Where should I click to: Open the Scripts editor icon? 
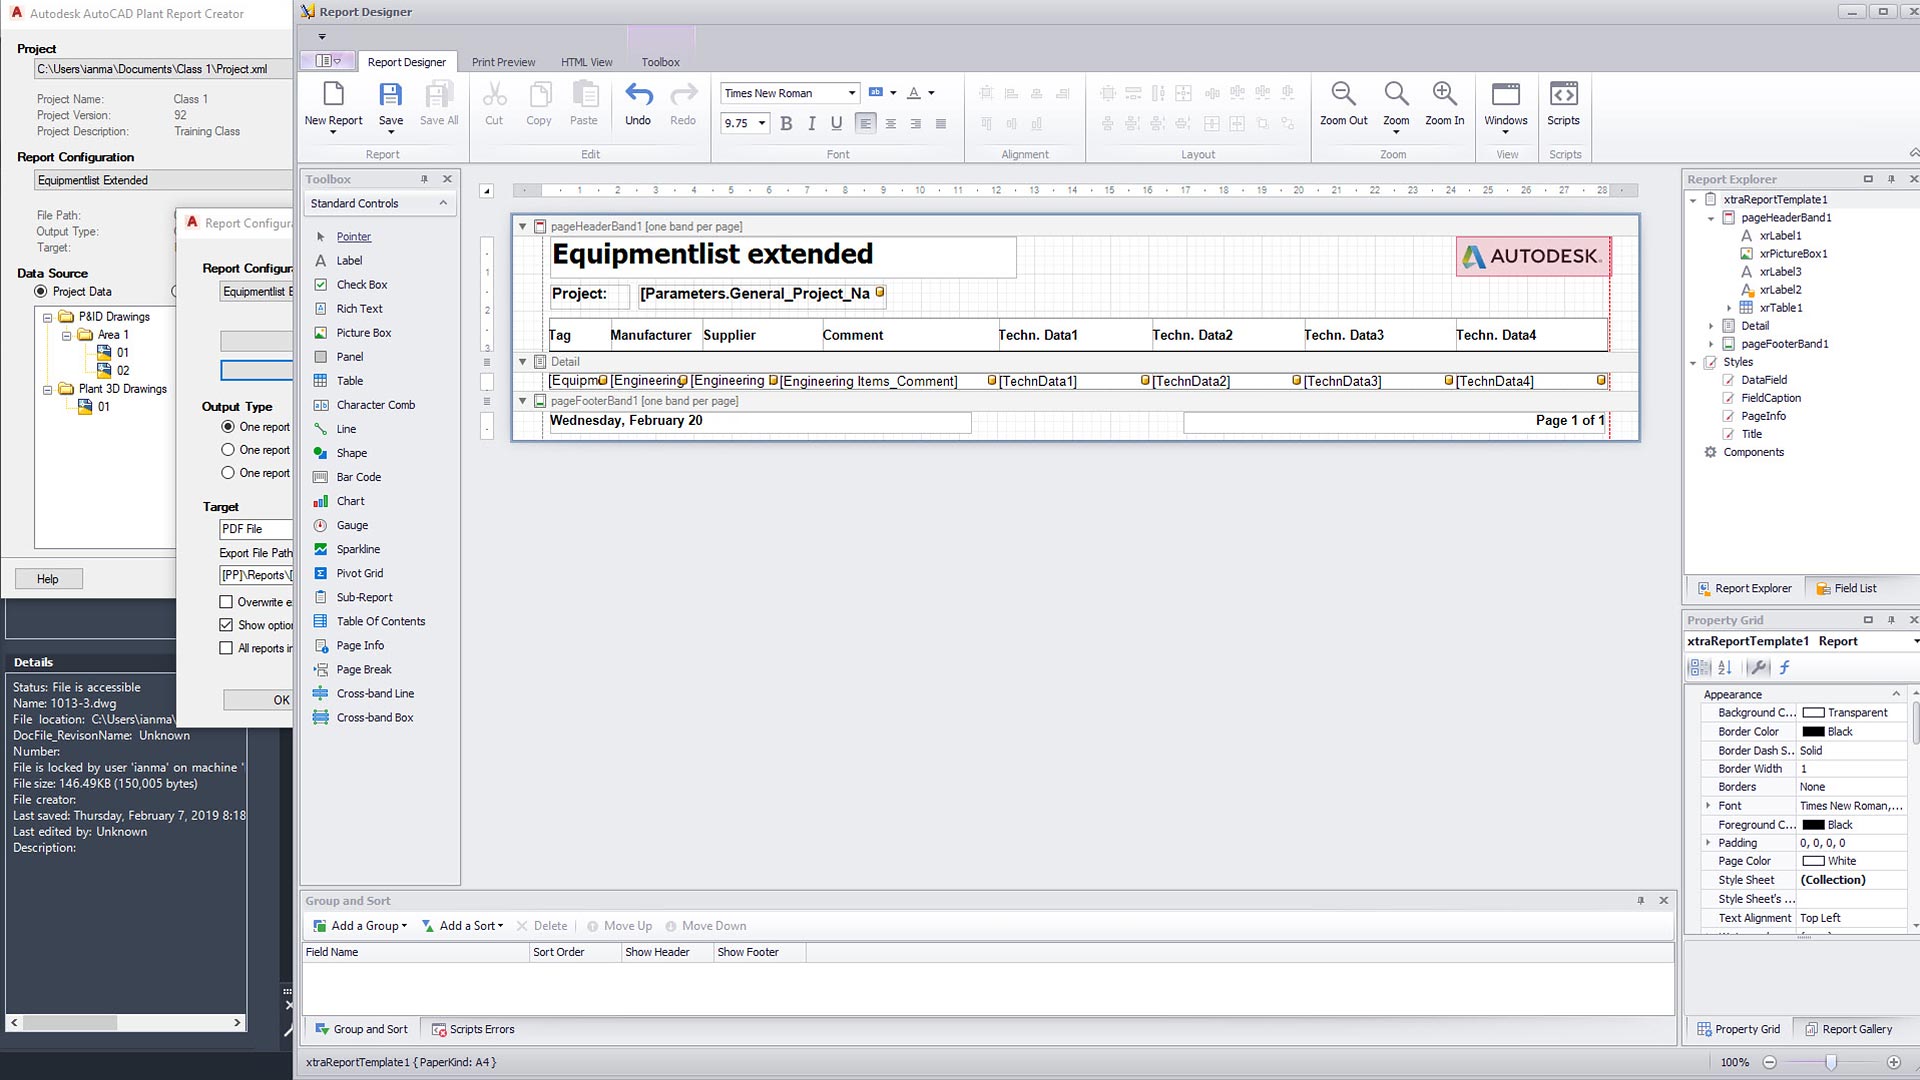[1563, 95]
